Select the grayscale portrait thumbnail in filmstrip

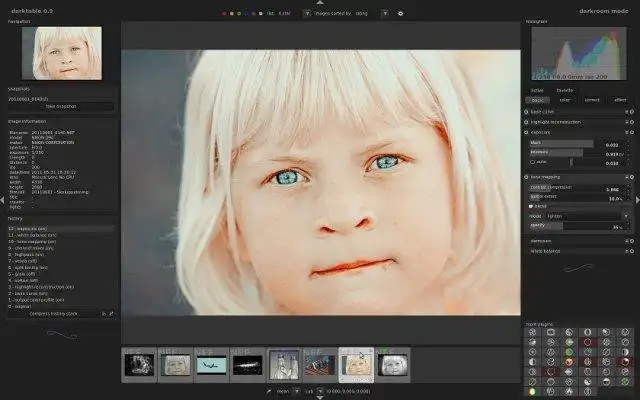click(391, 365)
